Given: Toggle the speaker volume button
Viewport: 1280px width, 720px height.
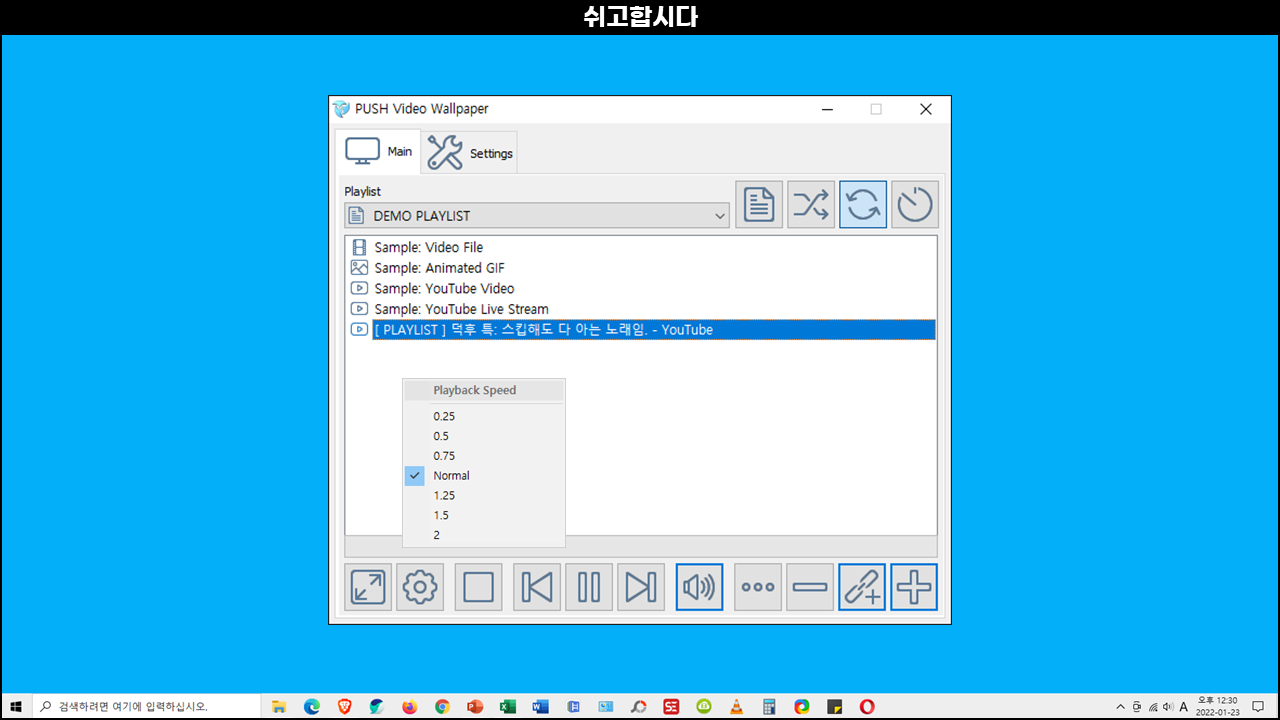Looking at the screenshot, I should (x=699, y=587).
